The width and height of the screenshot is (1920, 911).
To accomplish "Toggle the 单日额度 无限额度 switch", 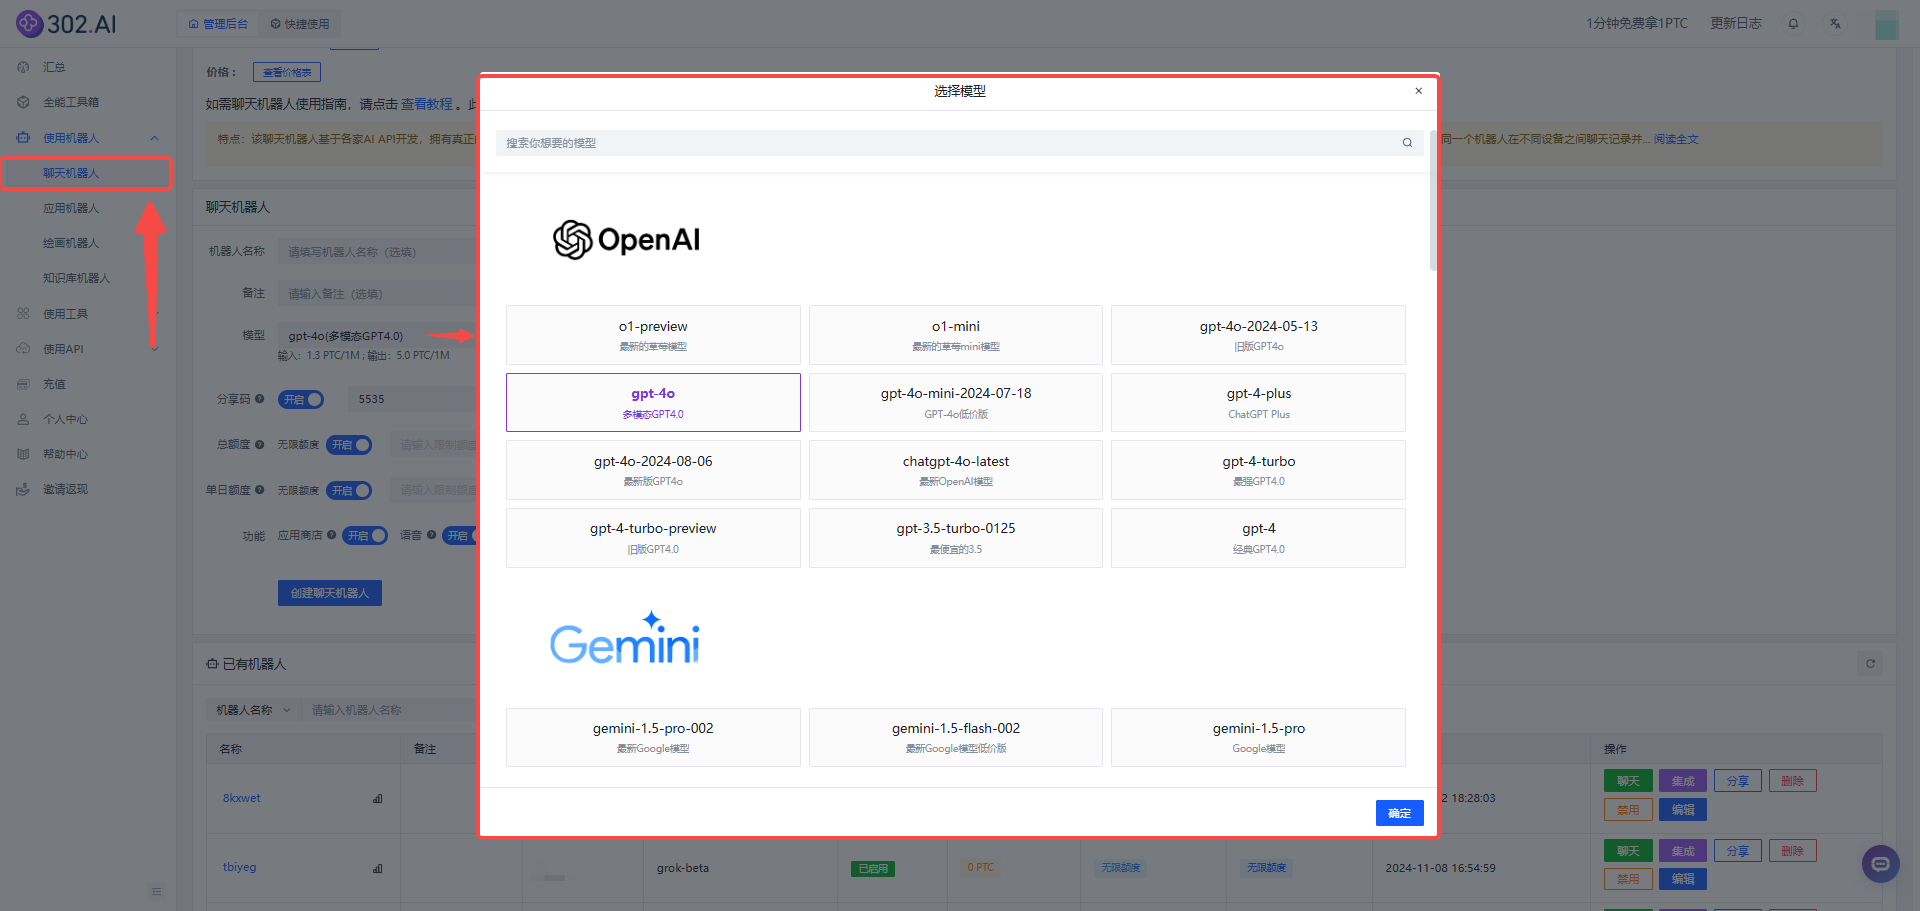I will (x=349, y=490).
